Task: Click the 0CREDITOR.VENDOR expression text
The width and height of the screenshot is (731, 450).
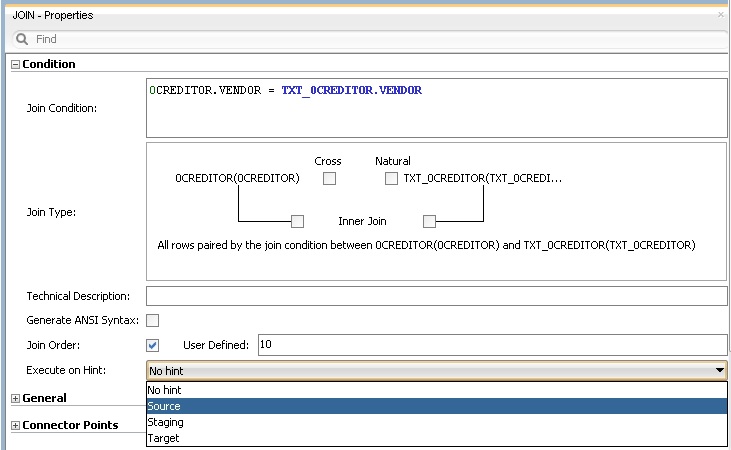Action: point(205,90)
